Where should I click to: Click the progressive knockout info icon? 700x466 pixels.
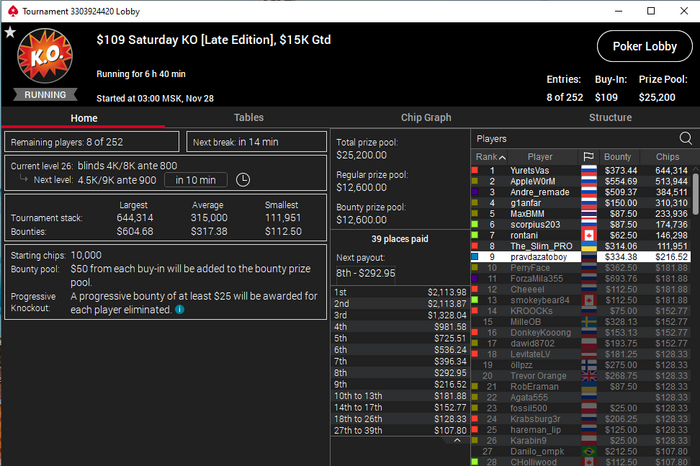point(179,309)
